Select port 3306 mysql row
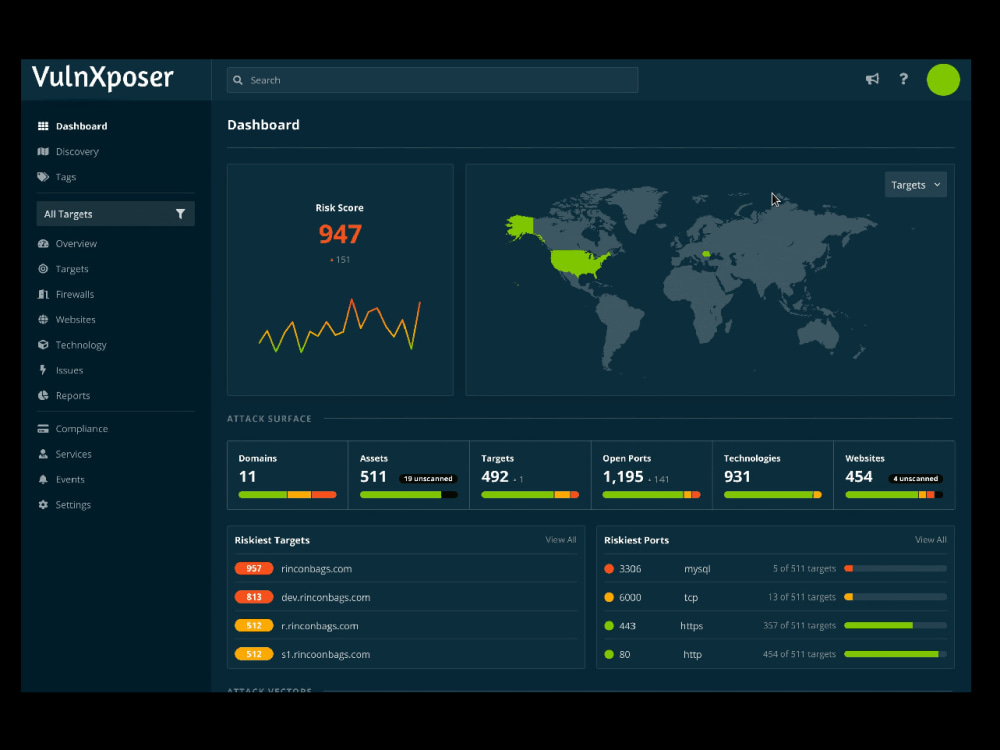The width and height of the screenshot is (1000, 750). (775, 568)
